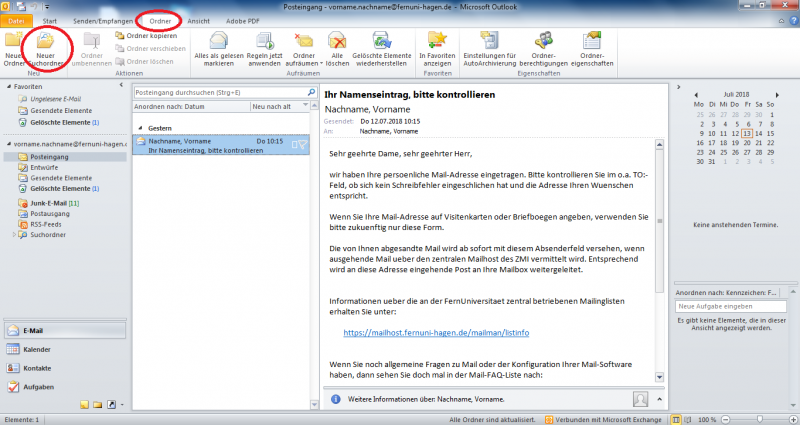The height and width of the screenshot is (425, 800).
Task: Select the Nachname, Vorname message
Action: tap(221, 145)
